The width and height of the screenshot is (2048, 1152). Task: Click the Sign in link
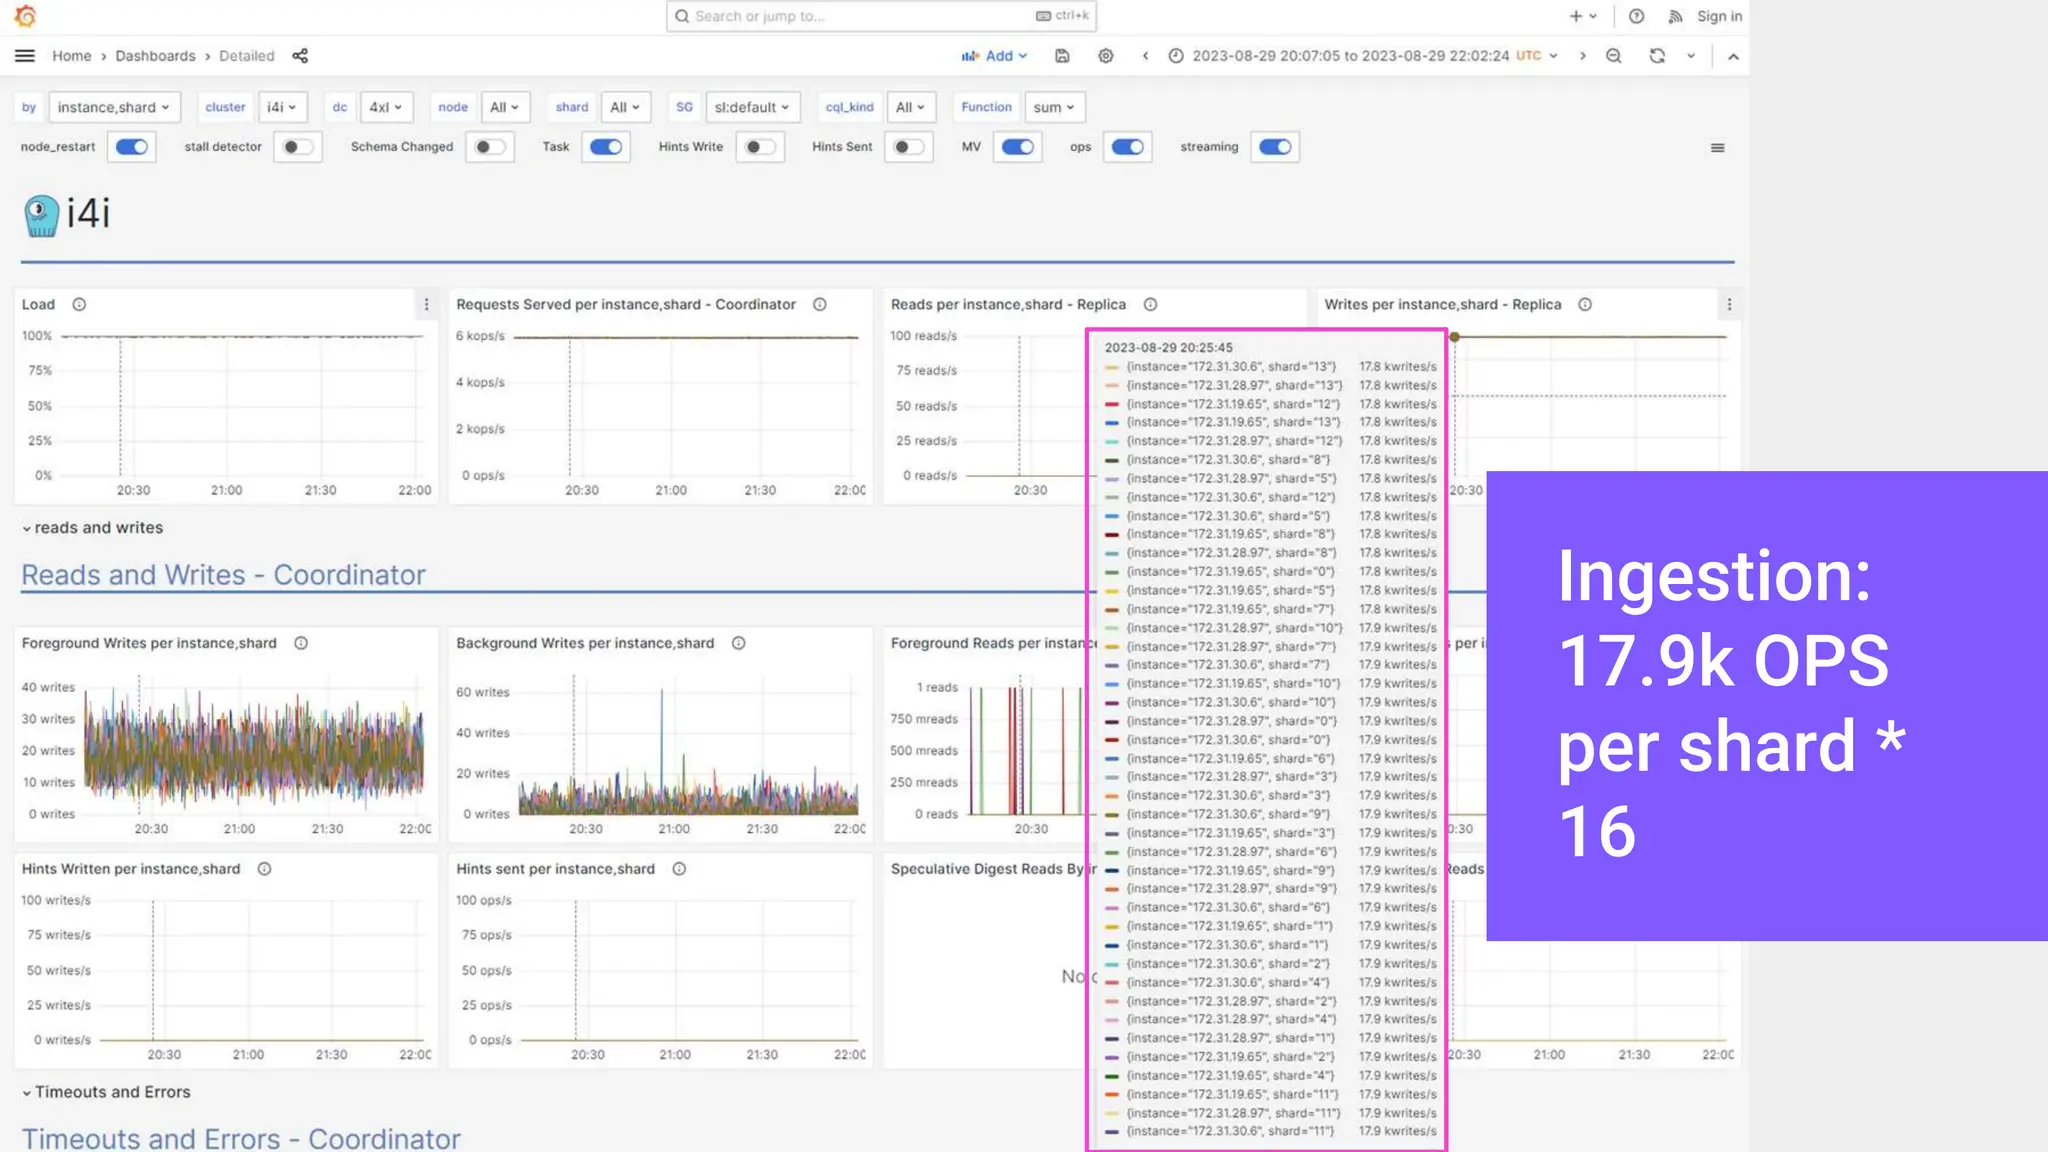pos(1718,16)
